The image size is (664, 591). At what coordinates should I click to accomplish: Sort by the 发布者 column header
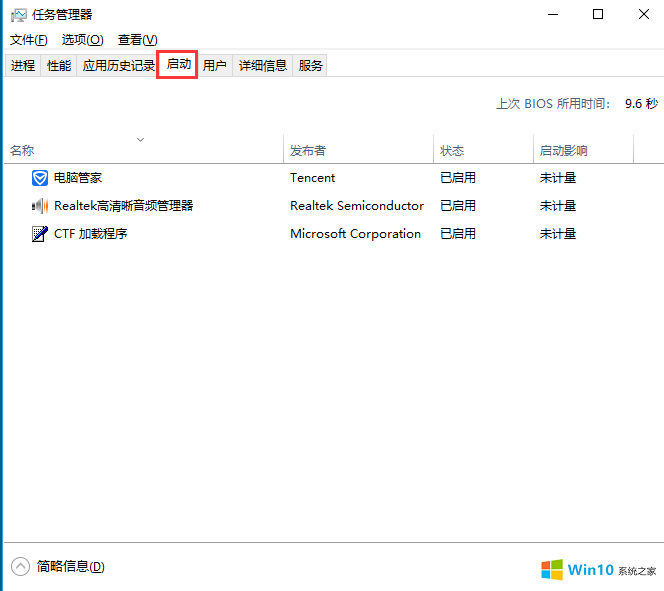click(358, 149)
